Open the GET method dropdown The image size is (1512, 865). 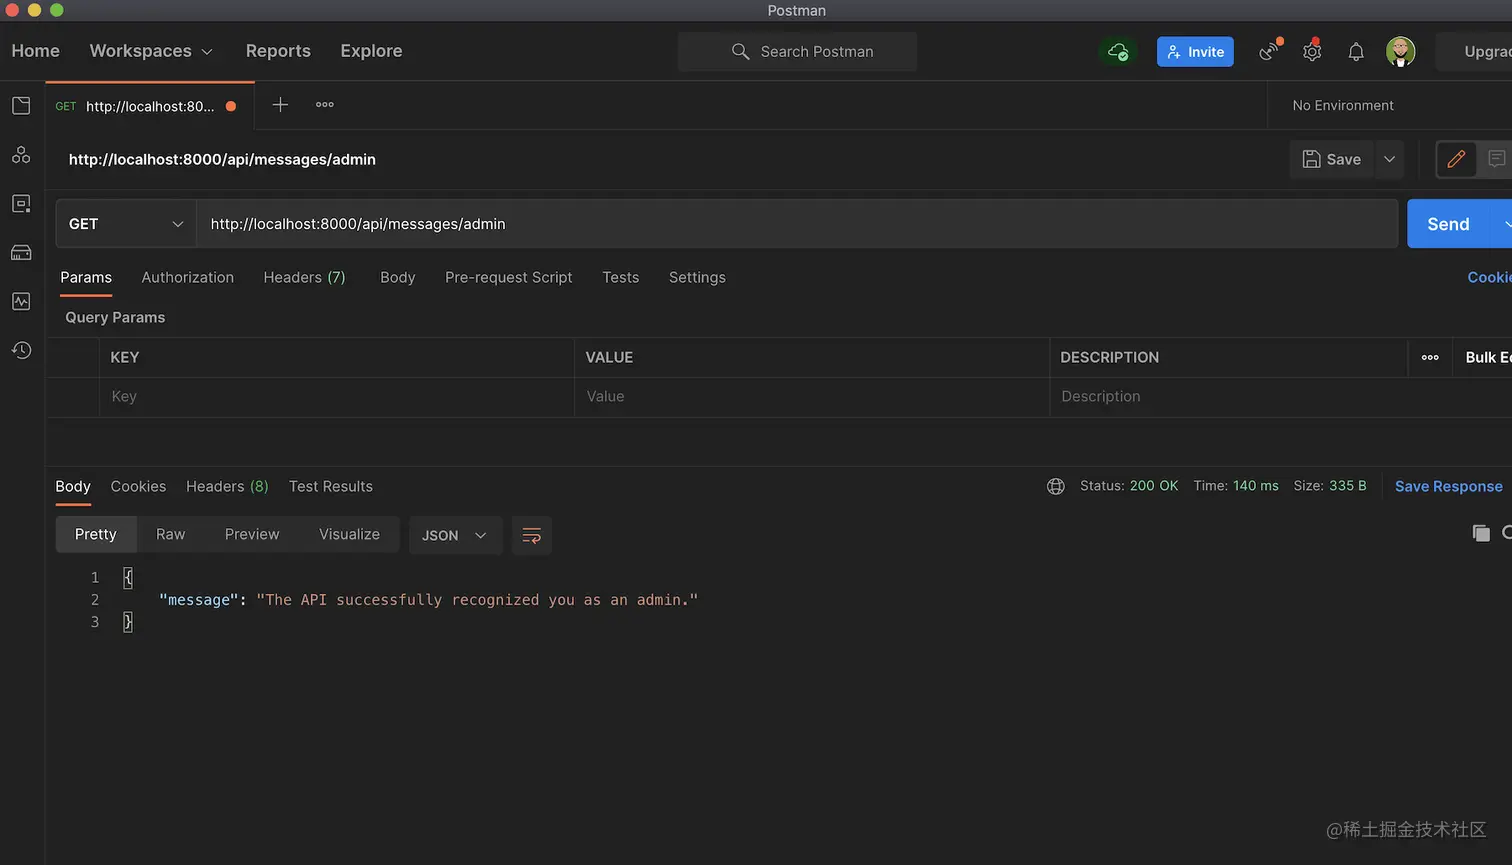(x=125, y=223)
